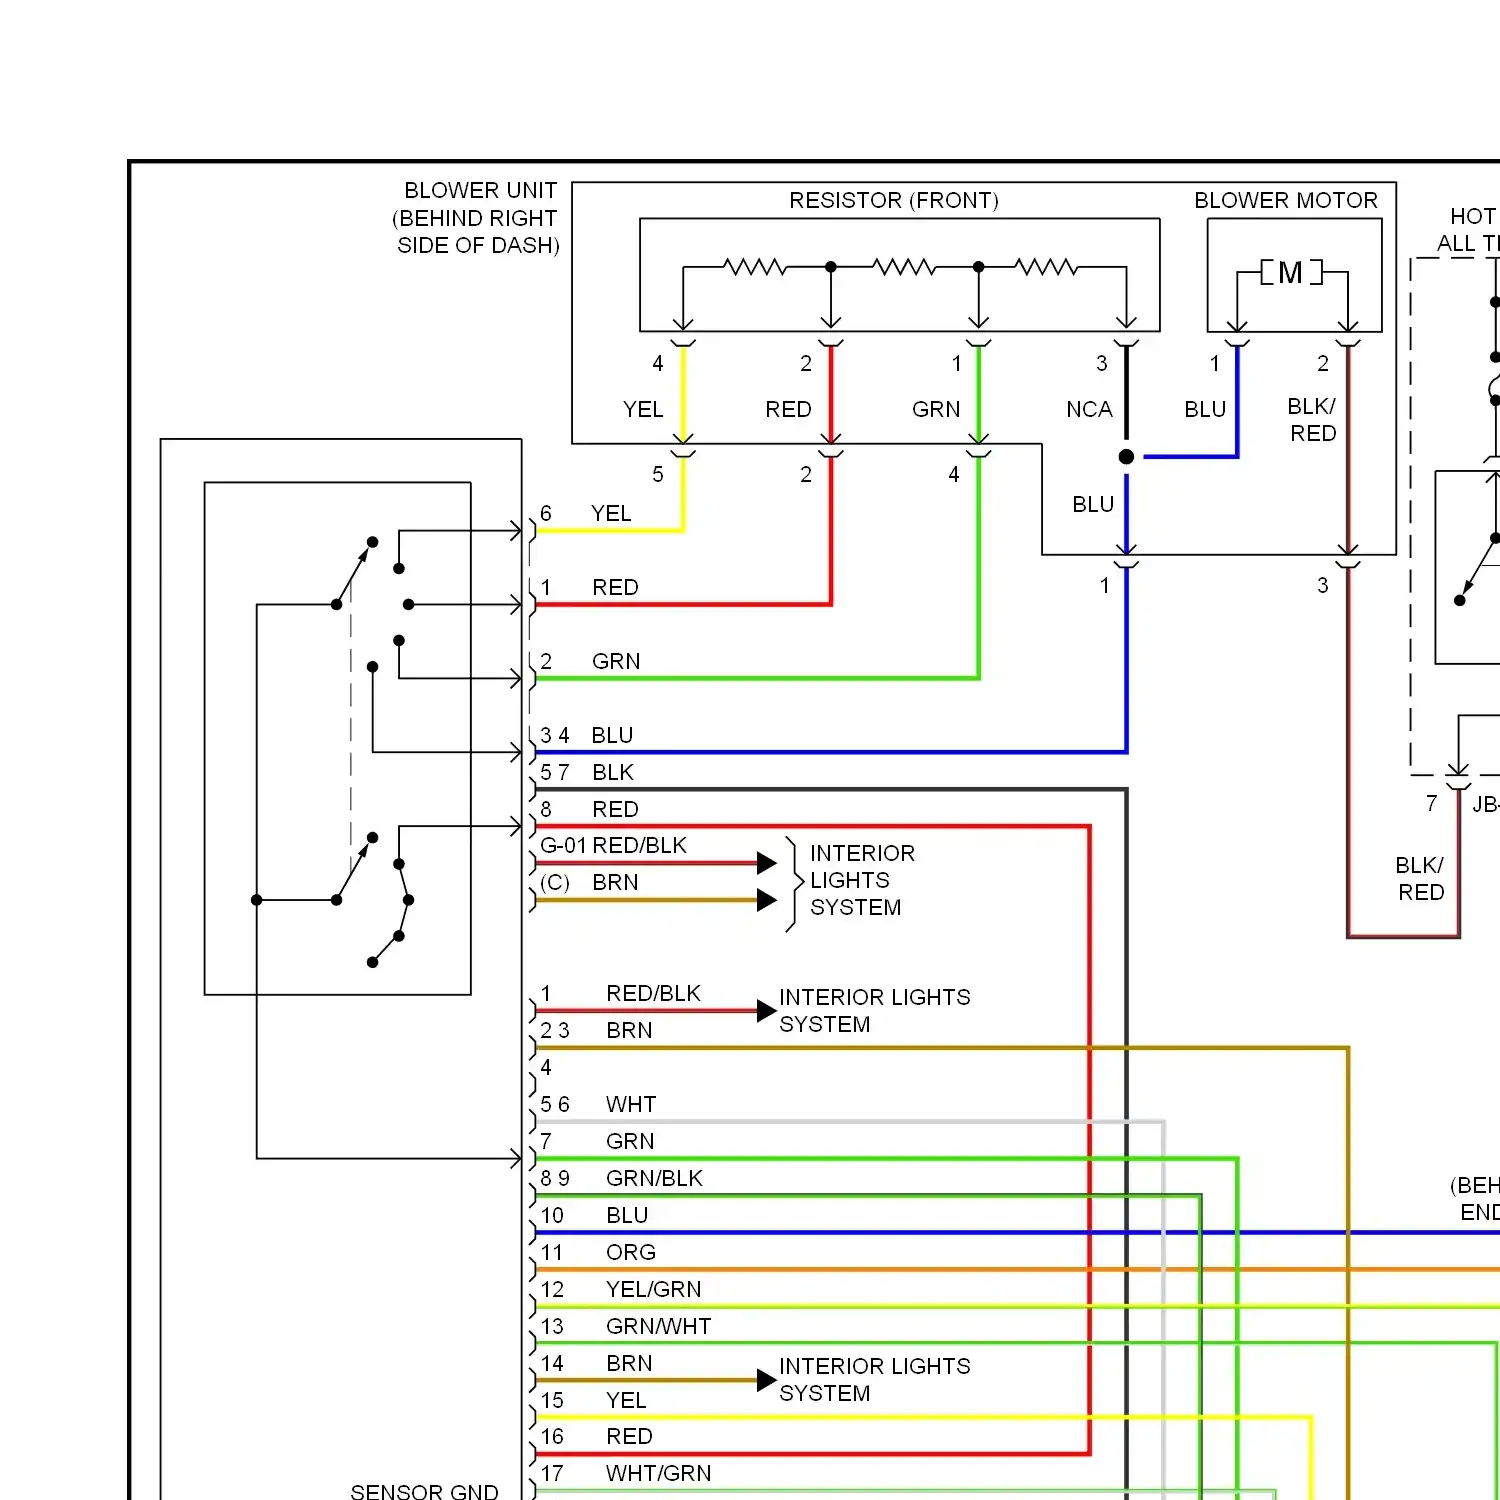Click black arrowhead ending the G-01 RED/BLK wire

(767, 863)
